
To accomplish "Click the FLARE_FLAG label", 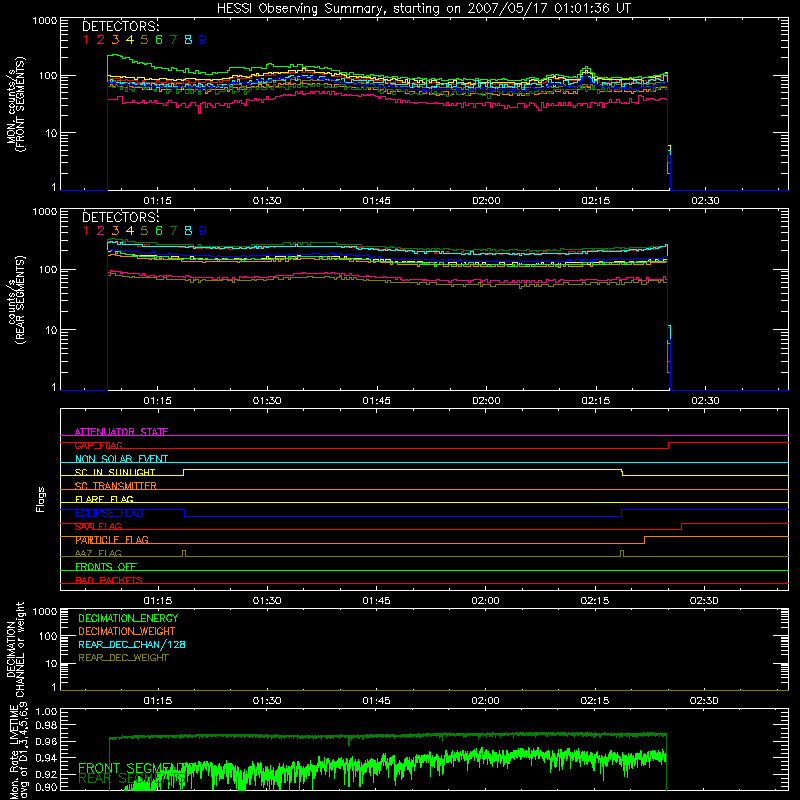I will tap(104, 499).
